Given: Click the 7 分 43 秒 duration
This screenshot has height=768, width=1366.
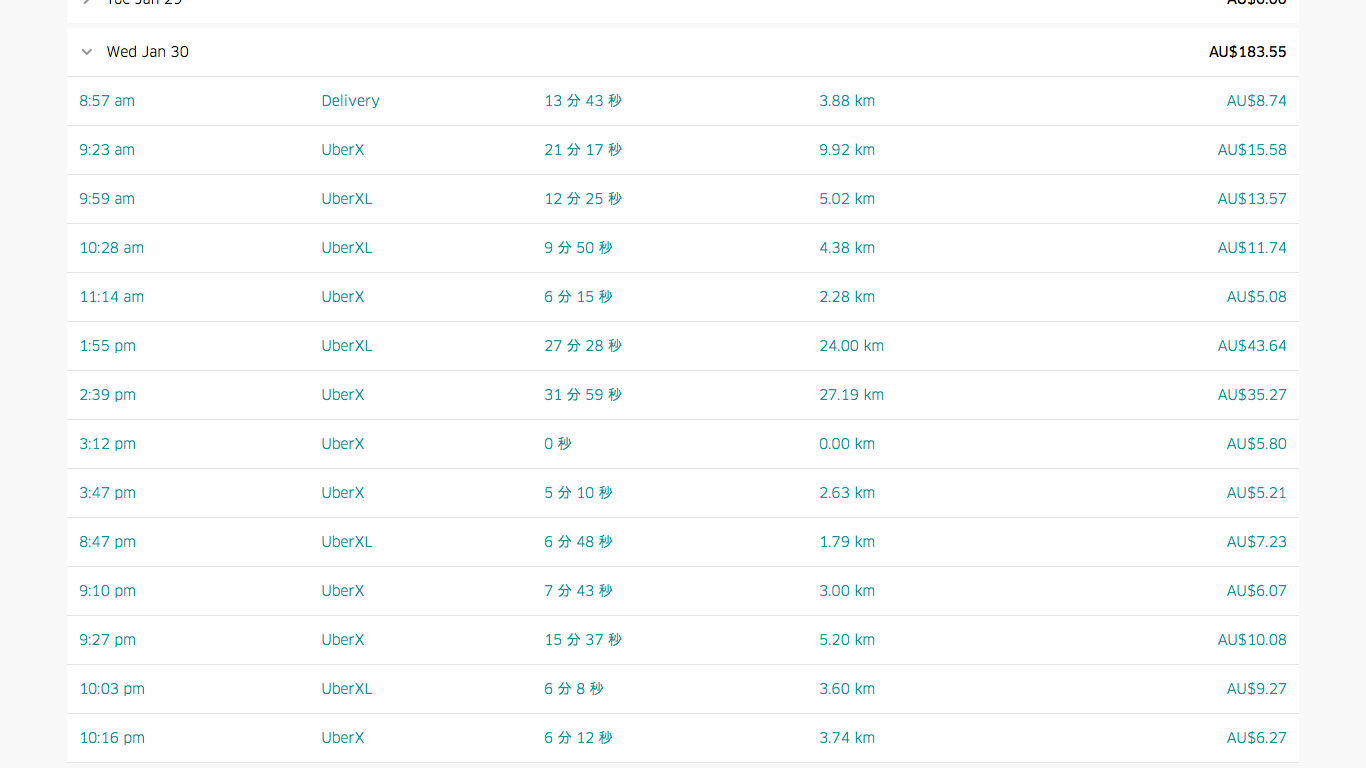Looking at the screenshot, I should [x=579, y=591].
